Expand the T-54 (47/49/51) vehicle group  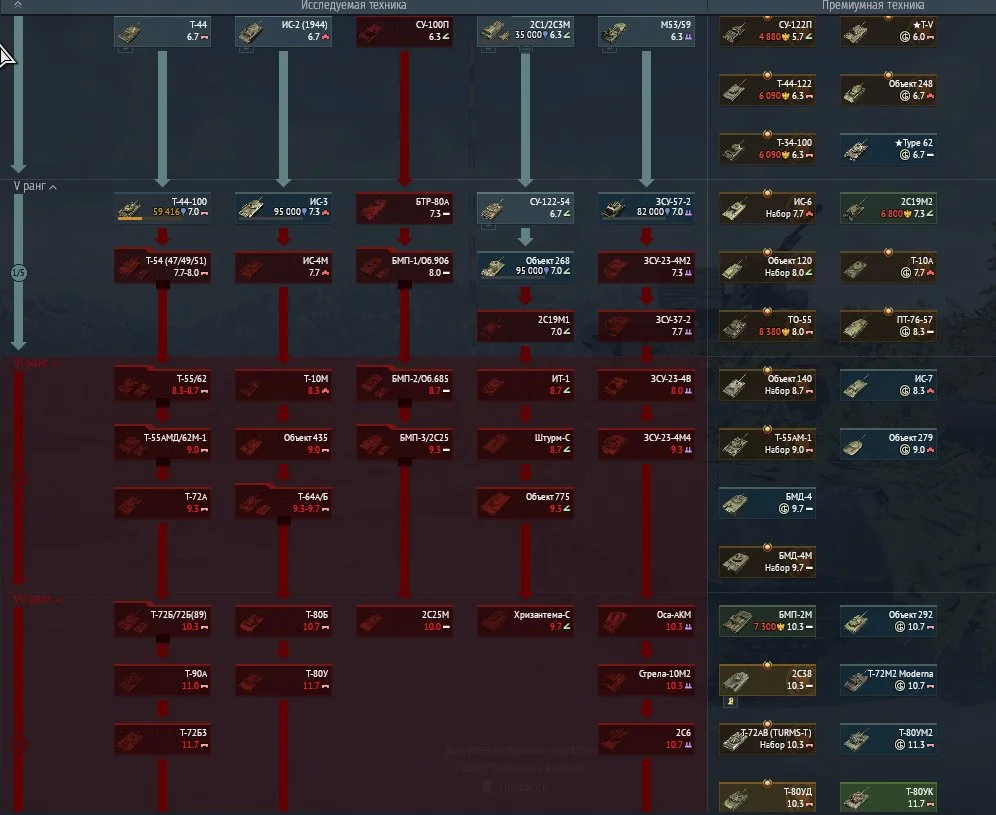[162, 285]
